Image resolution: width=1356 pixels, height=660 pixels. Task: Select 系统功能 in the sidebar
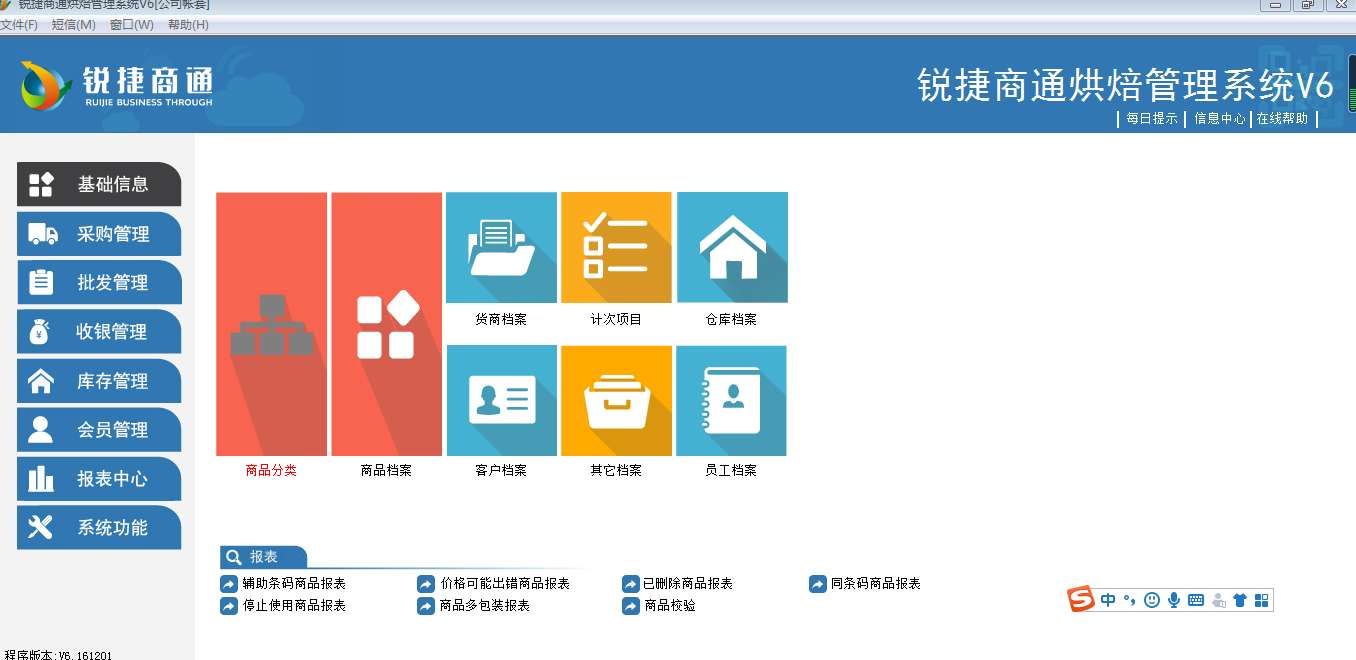pyautogui.click(x=99, y=528)
